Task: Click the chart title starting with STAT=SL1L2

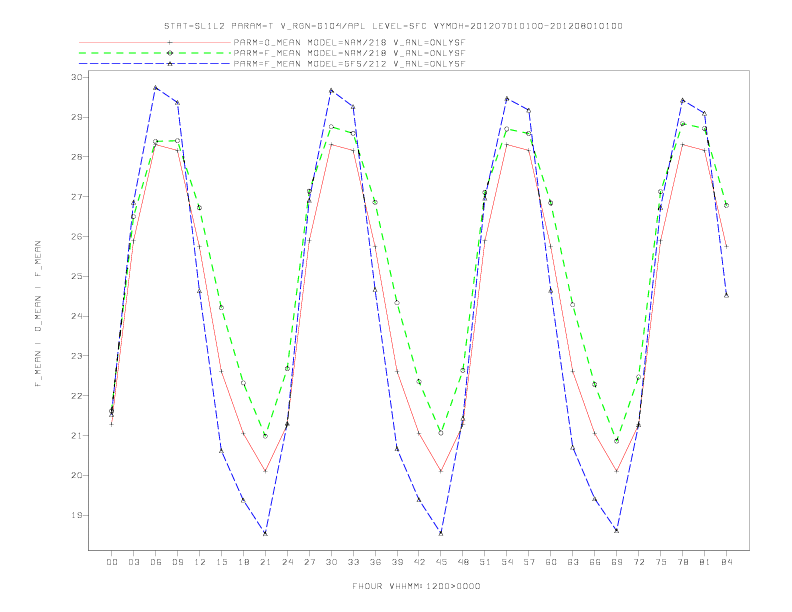Action: (393, 26)
